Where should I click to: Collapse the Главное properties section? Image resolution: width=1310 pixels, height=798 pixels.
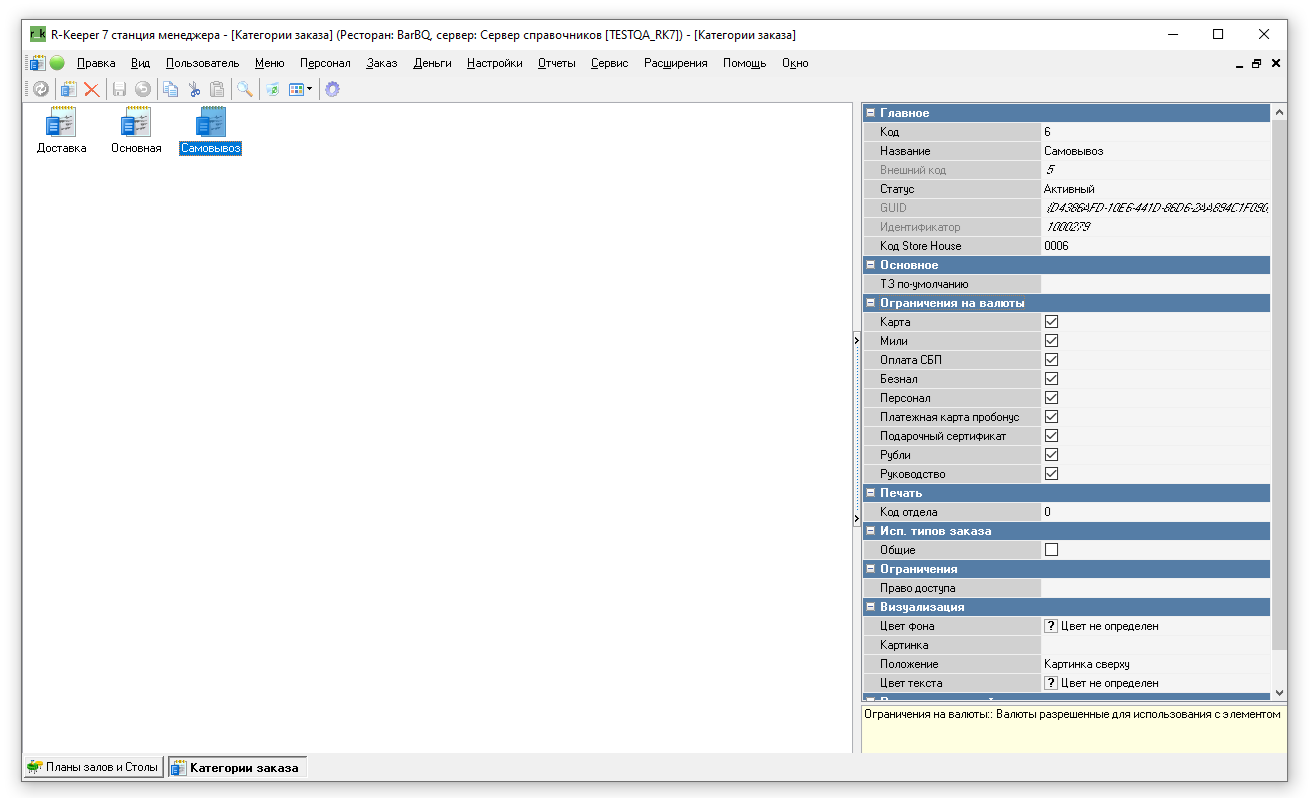point(870,113)
